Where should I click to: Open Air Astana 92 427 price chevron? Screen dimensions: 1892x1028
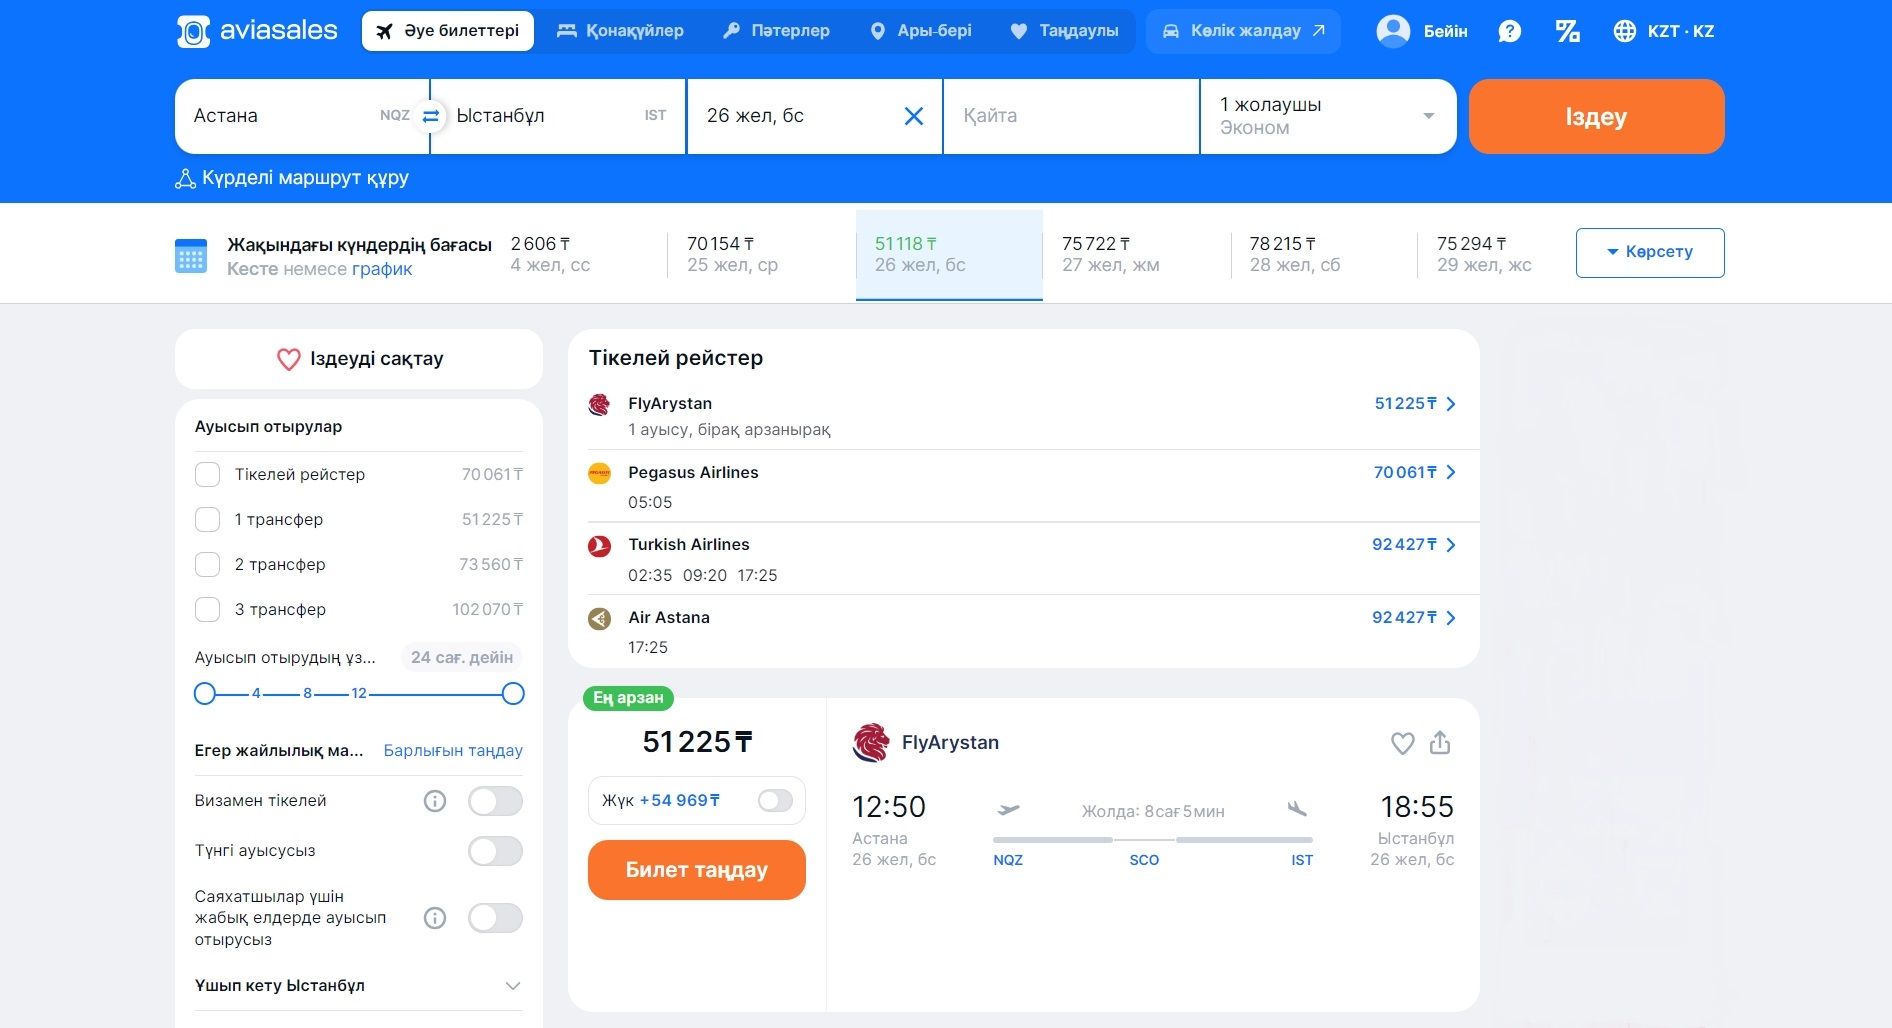(1451, 618)
